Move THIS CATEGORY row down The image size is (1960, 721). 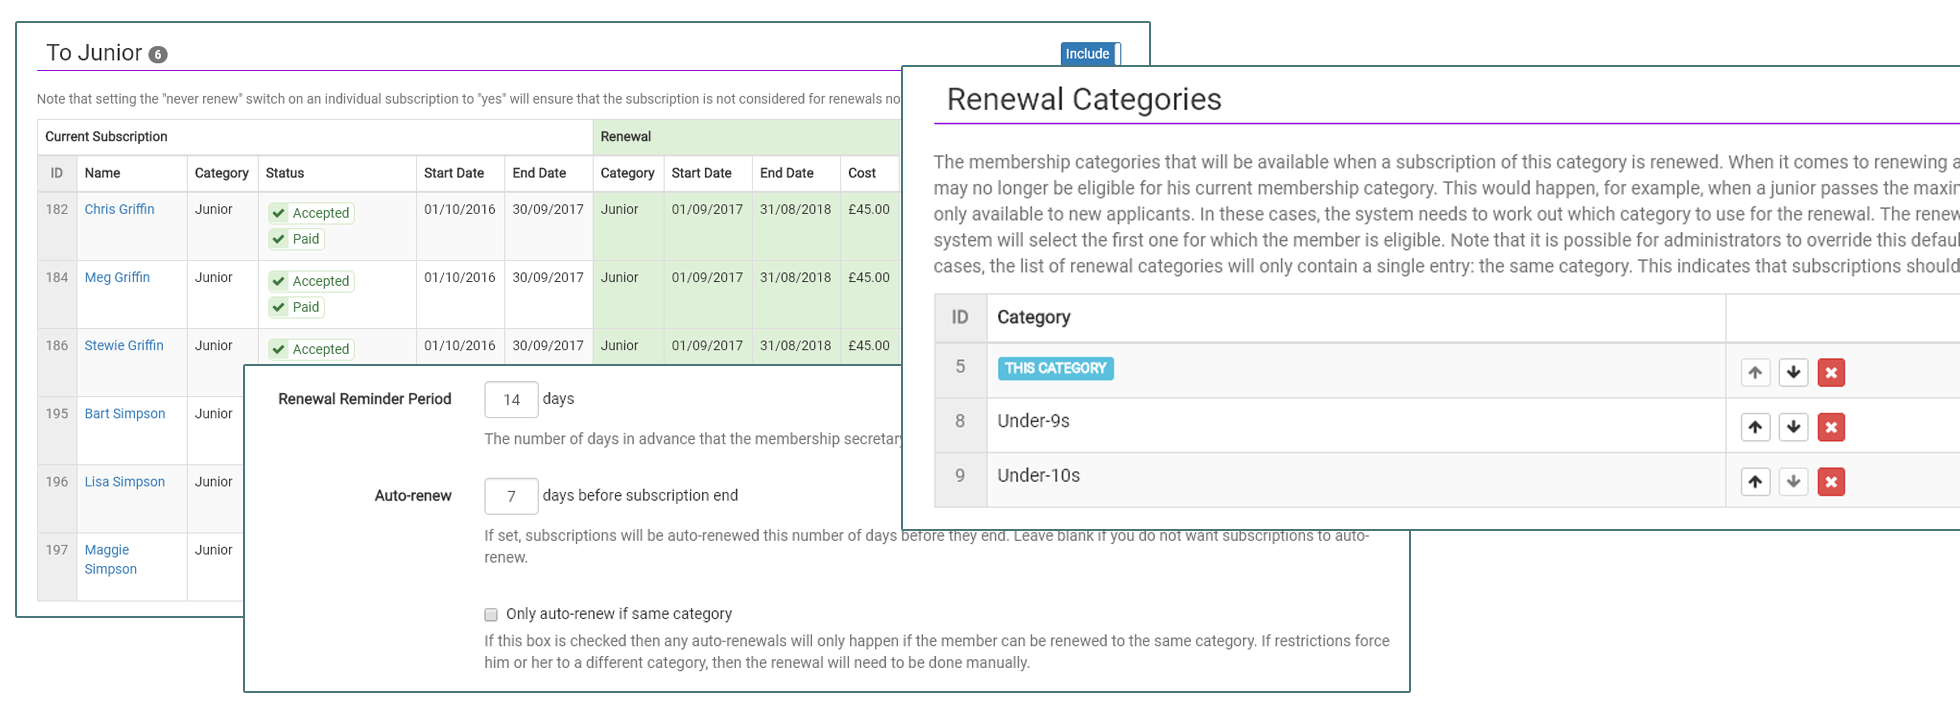click(1793, 373)
